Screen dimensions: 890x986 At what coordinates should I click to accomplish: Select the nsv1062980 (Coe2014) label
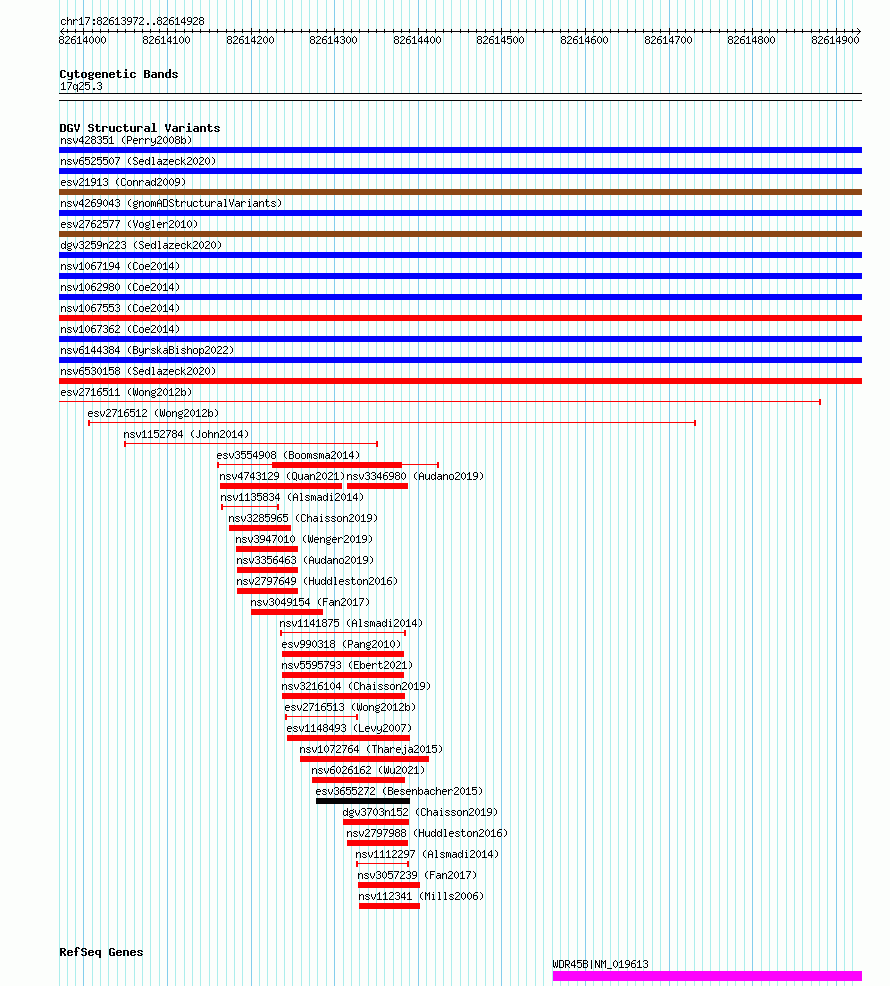[120, 287]
